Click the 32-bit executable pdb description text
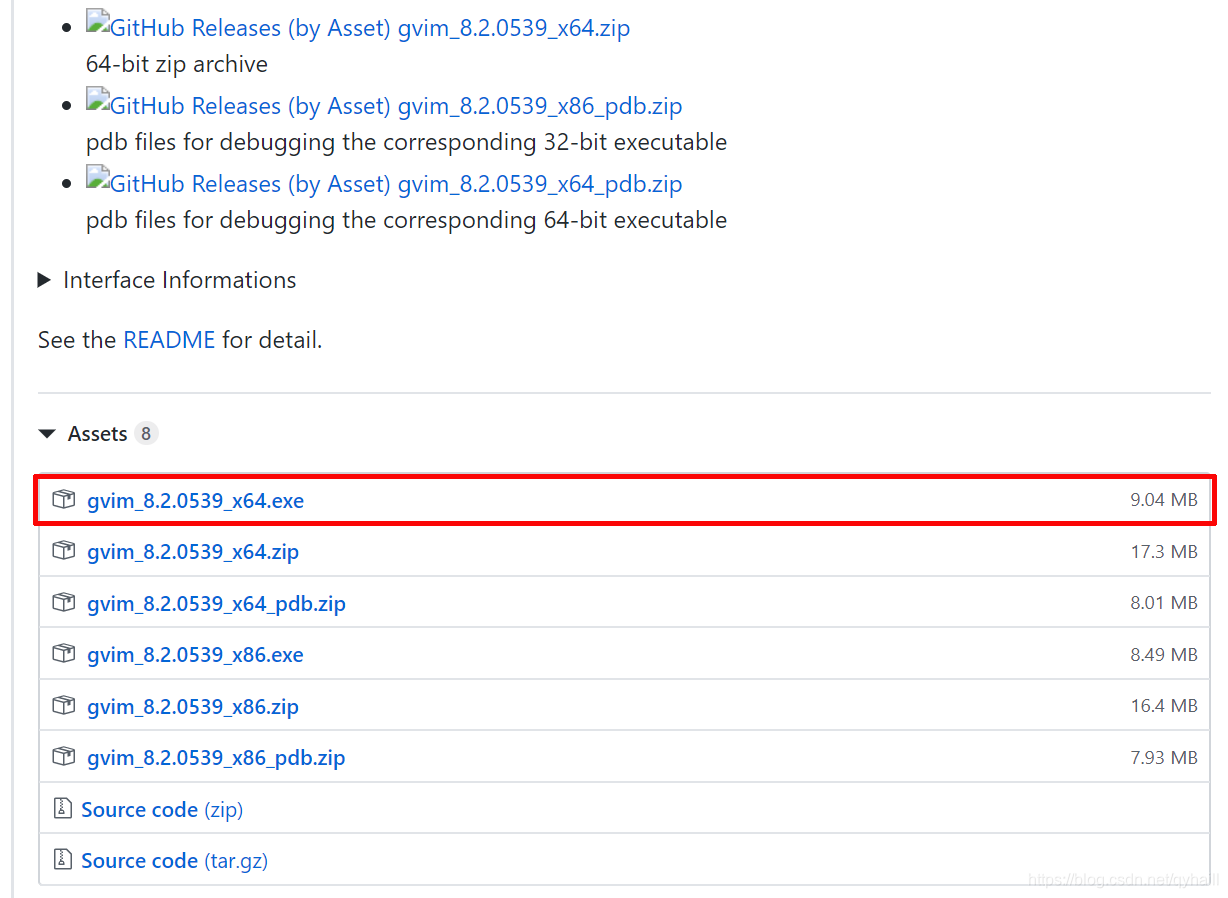The image size is (1228, 898). click(406, 142)
